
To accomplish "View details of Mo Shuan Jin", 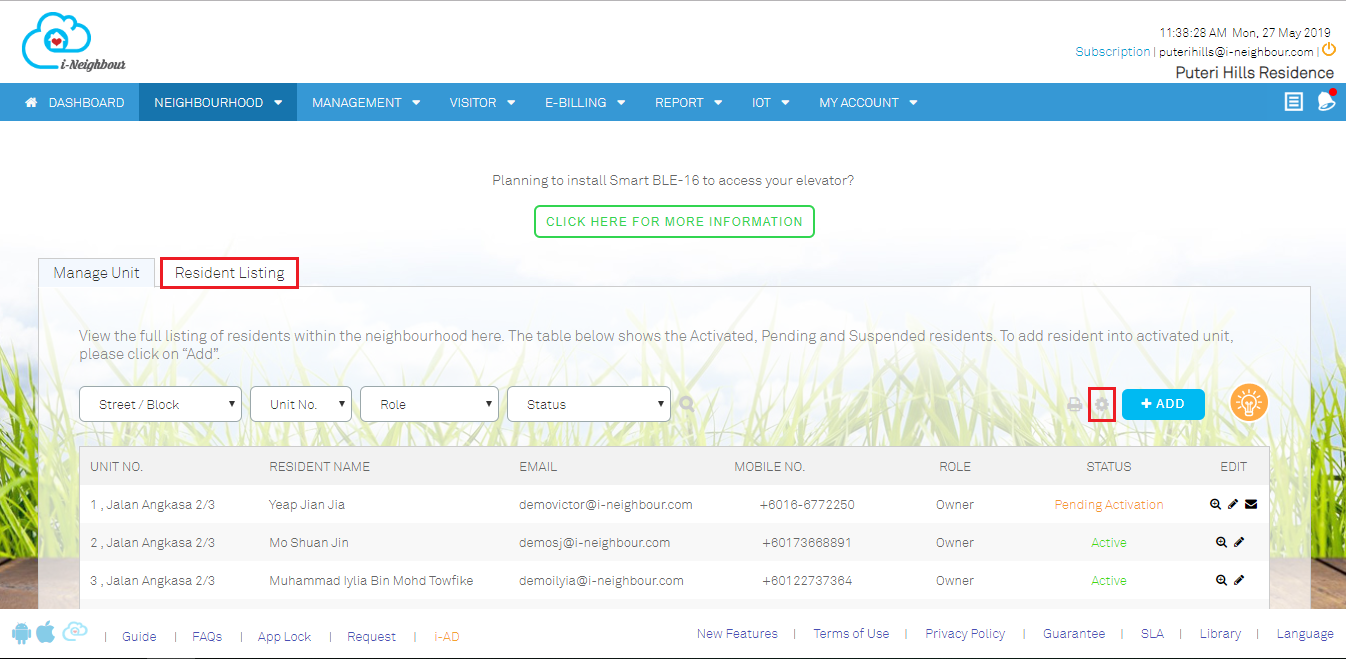I will pos(1221,543).
